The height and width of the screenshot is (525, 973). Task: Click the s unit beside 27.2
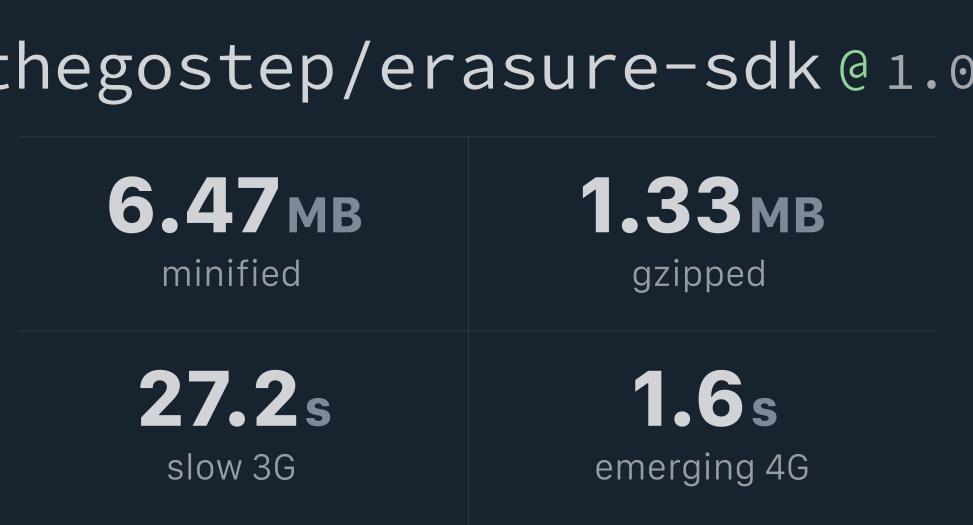(x=318, y=410)
